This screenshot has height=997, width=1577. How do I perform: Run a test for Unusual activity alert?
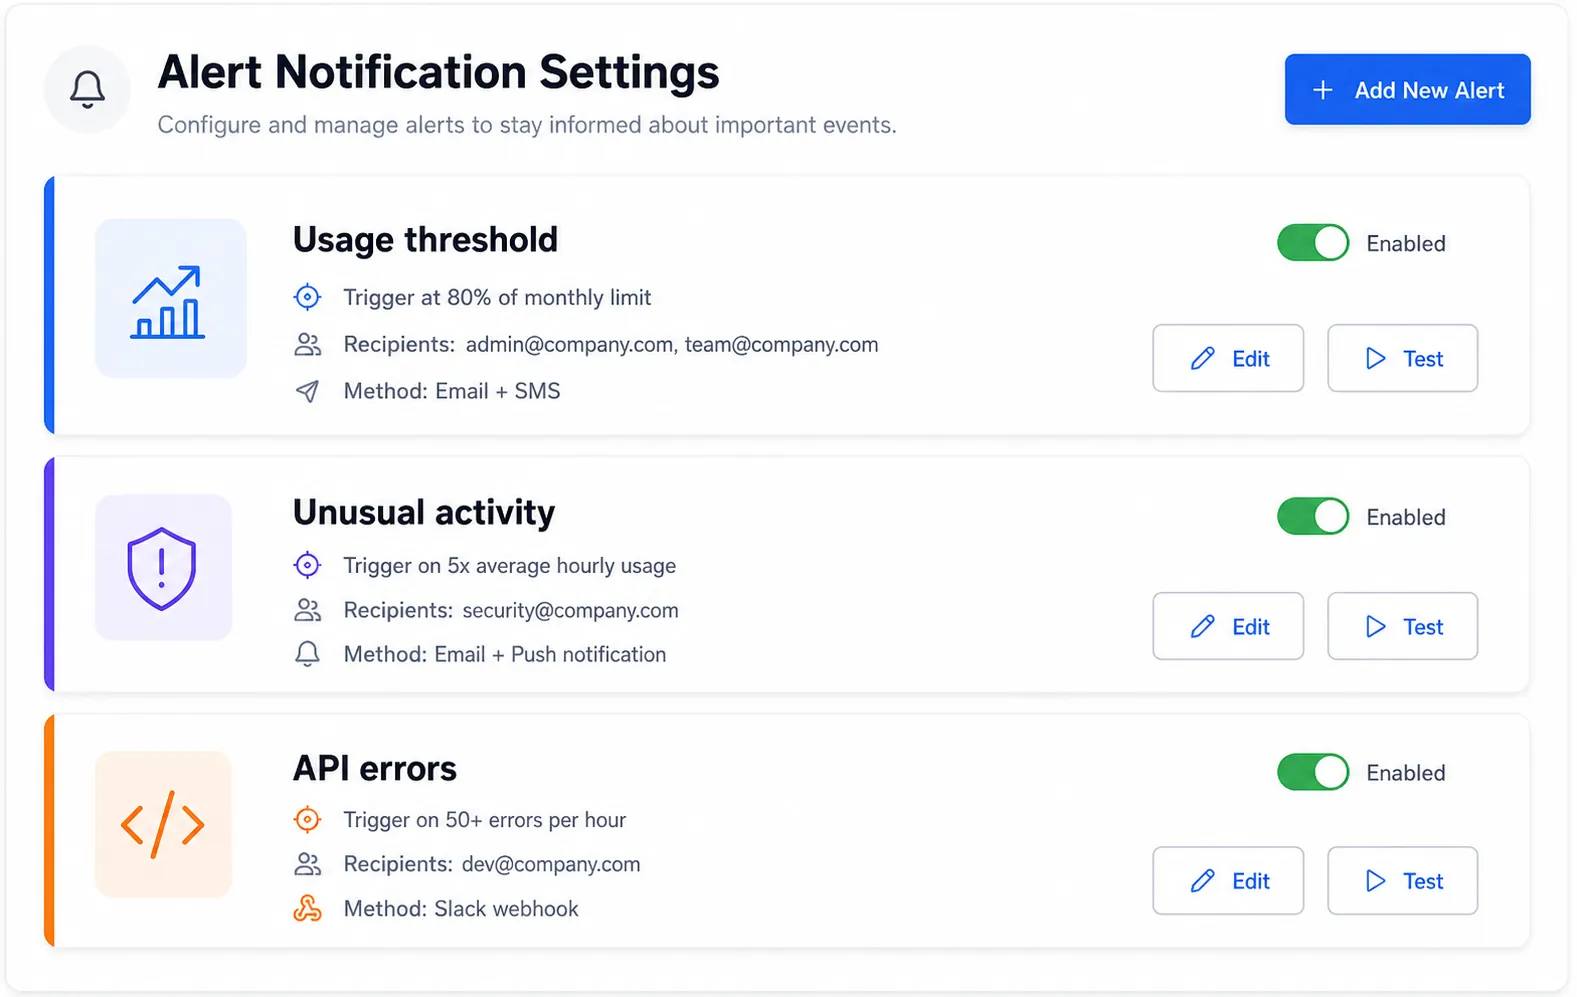1402,626
